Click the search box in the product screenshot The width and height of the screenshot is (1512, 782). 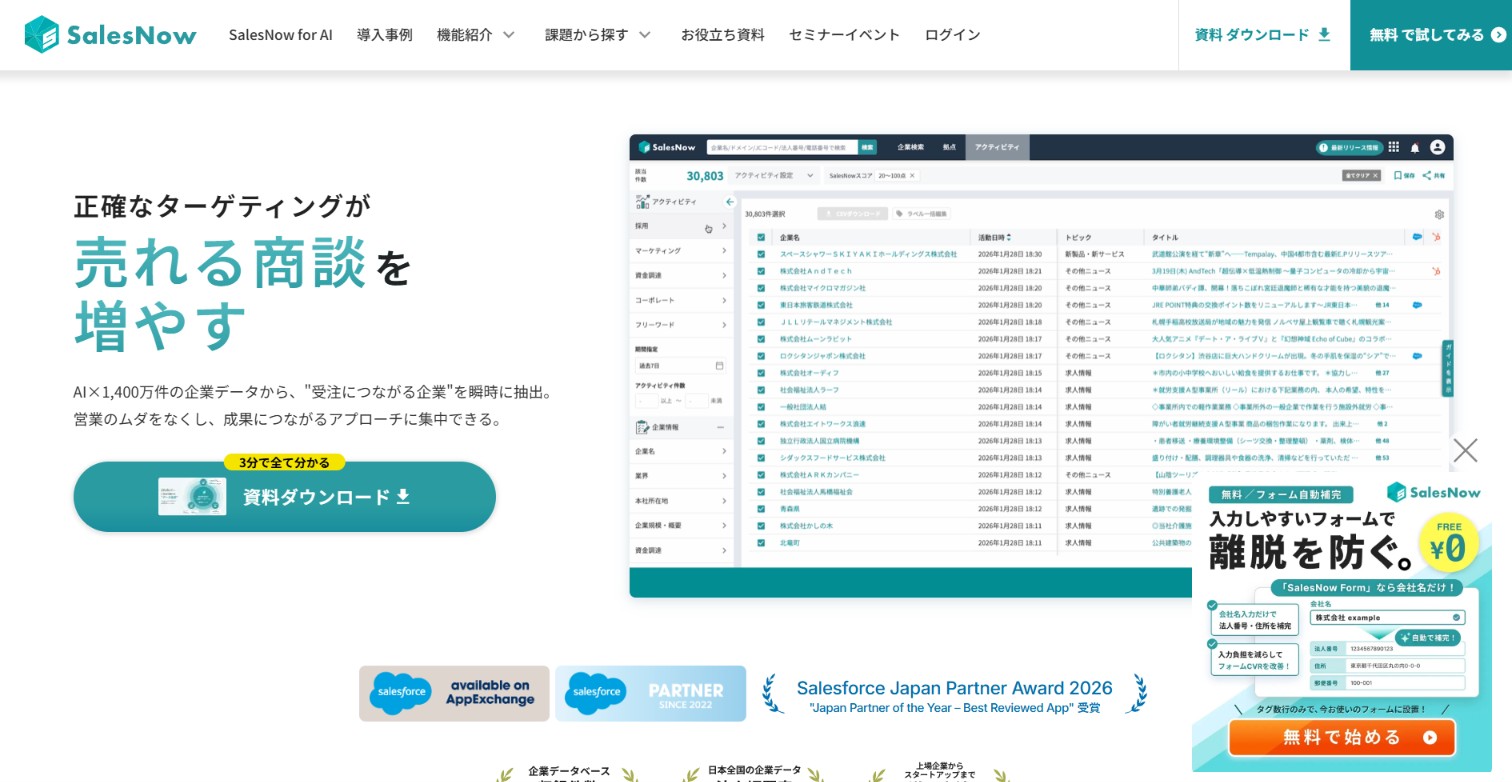pyautogui.click(x=782, y=147)
